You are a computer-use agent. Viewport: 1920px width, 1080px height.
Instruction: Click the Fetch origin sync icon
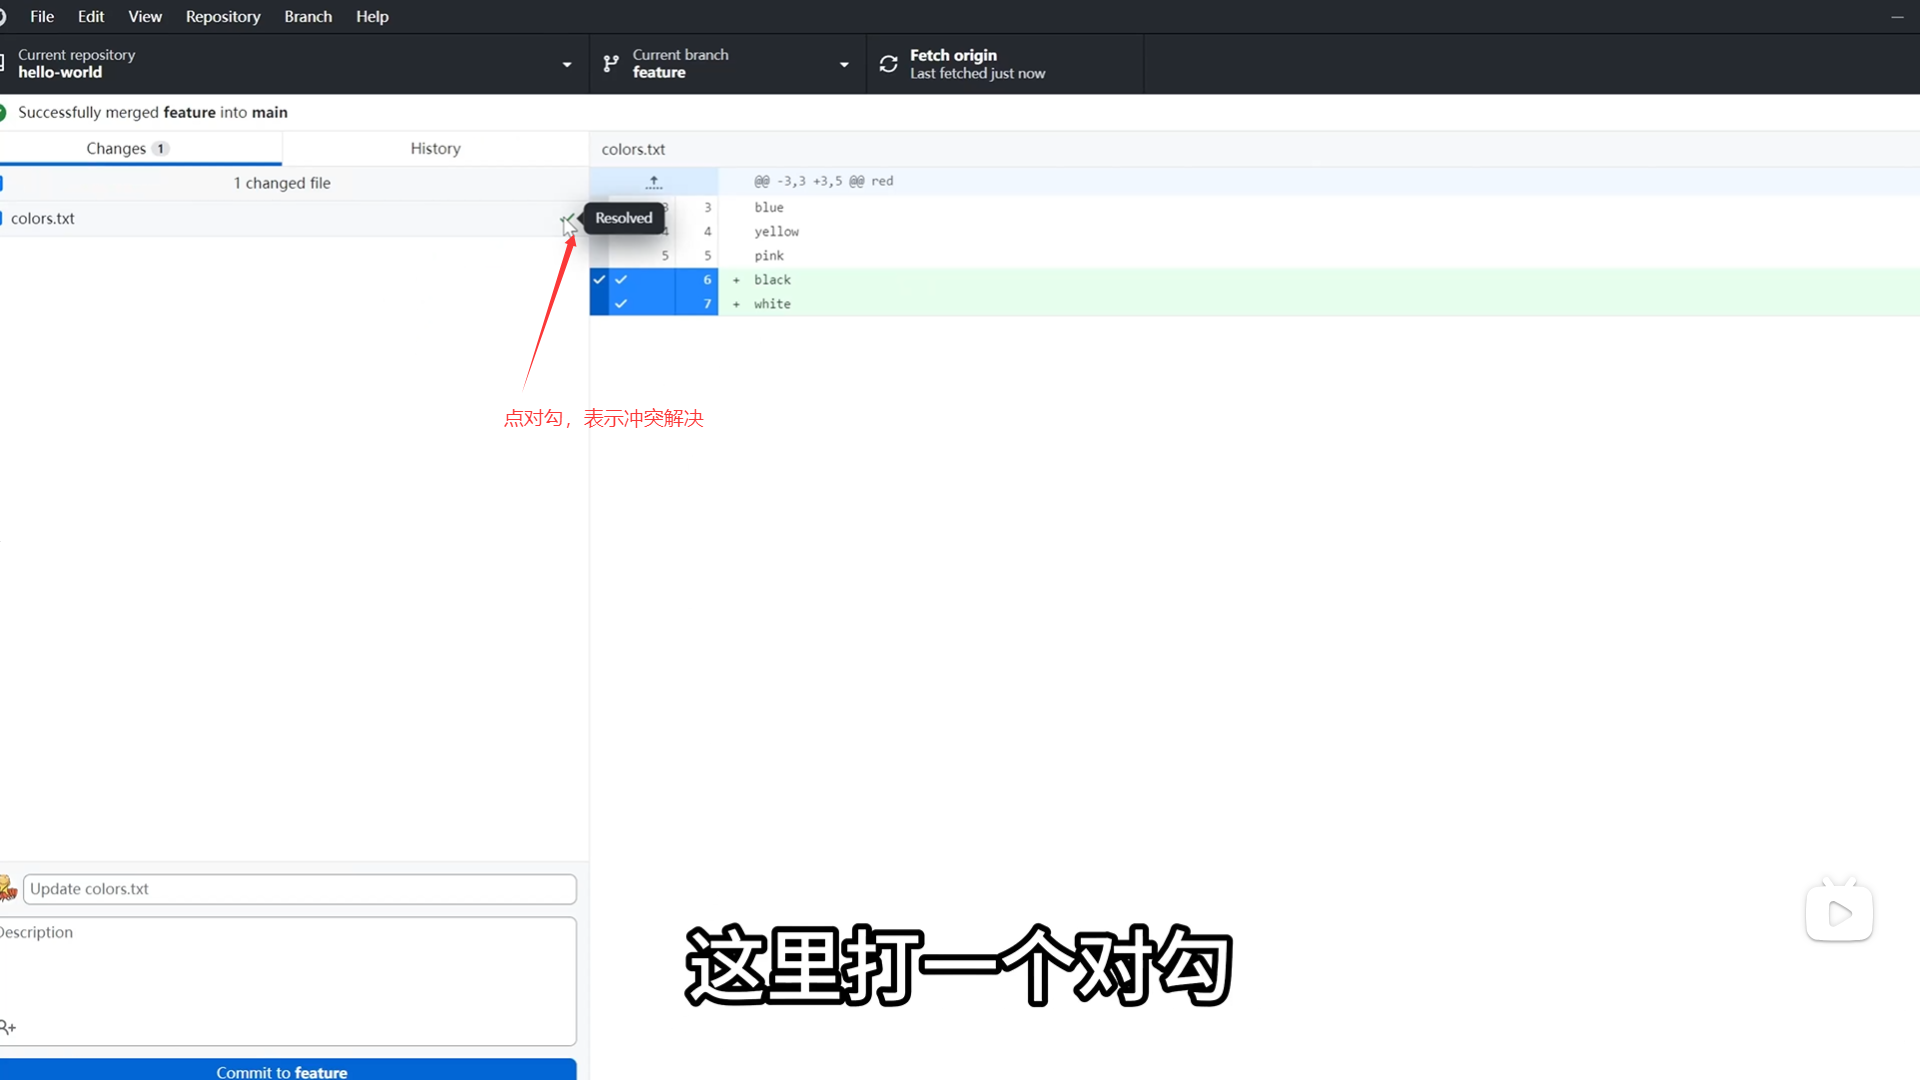tap(888, 64)
